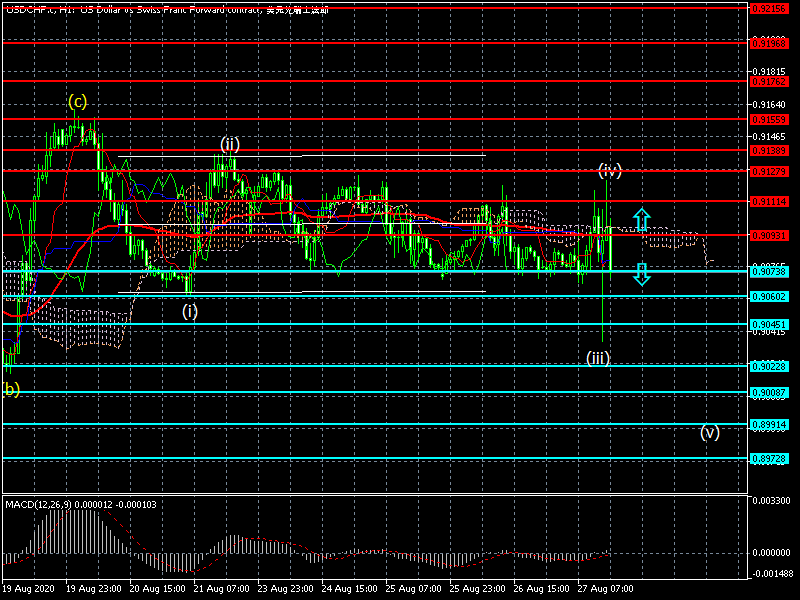Screen dimensions: 800x600
Task: Select the (i) wave label
Action: 190,311
